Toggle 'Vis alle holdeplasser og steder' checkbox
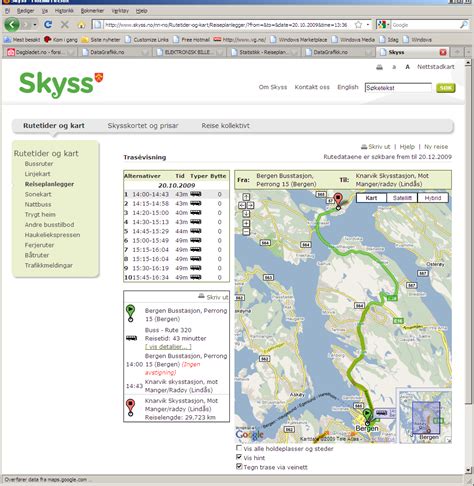The height and width of the screenshot is (486, 474). coord(239,448)
